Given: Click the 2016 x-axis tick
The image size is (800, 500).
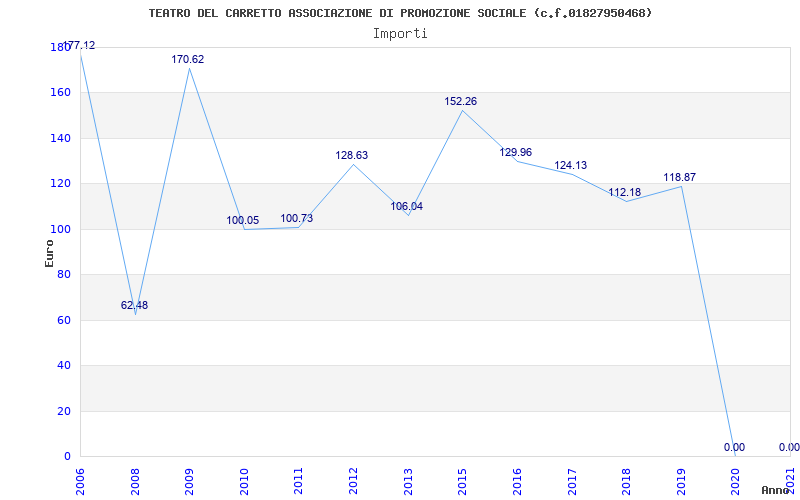Looking at the screenshot, I should click(517, 482).
